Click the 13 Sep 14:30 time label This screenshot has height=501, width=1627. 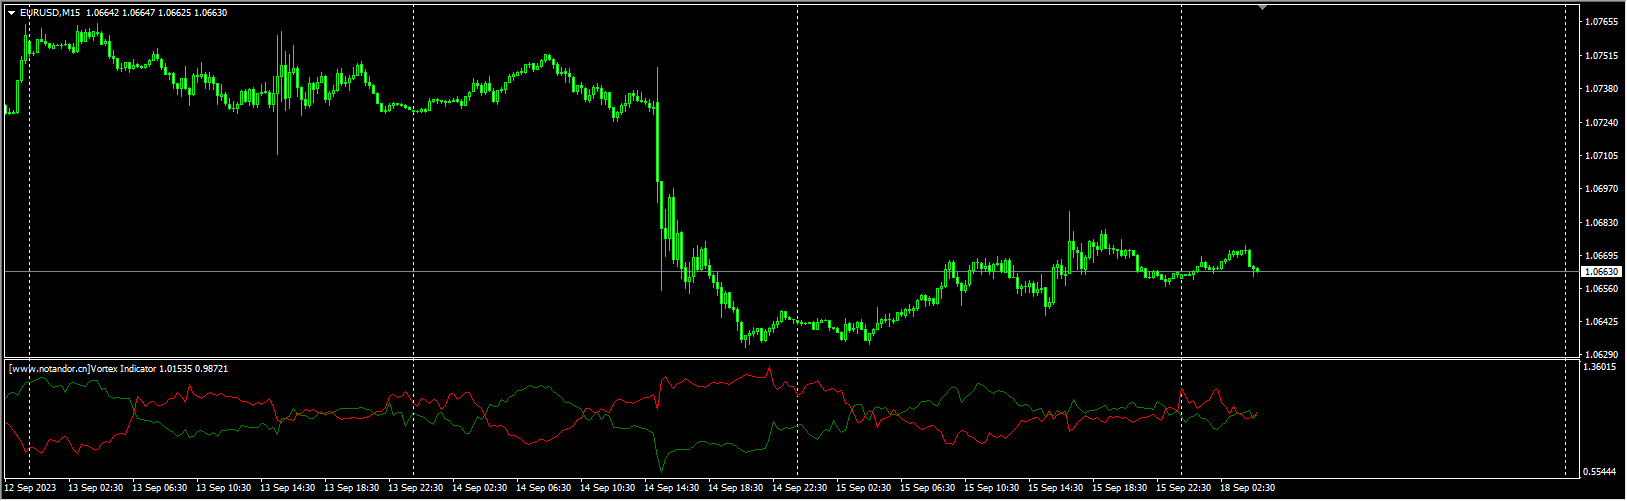(290, 488)
